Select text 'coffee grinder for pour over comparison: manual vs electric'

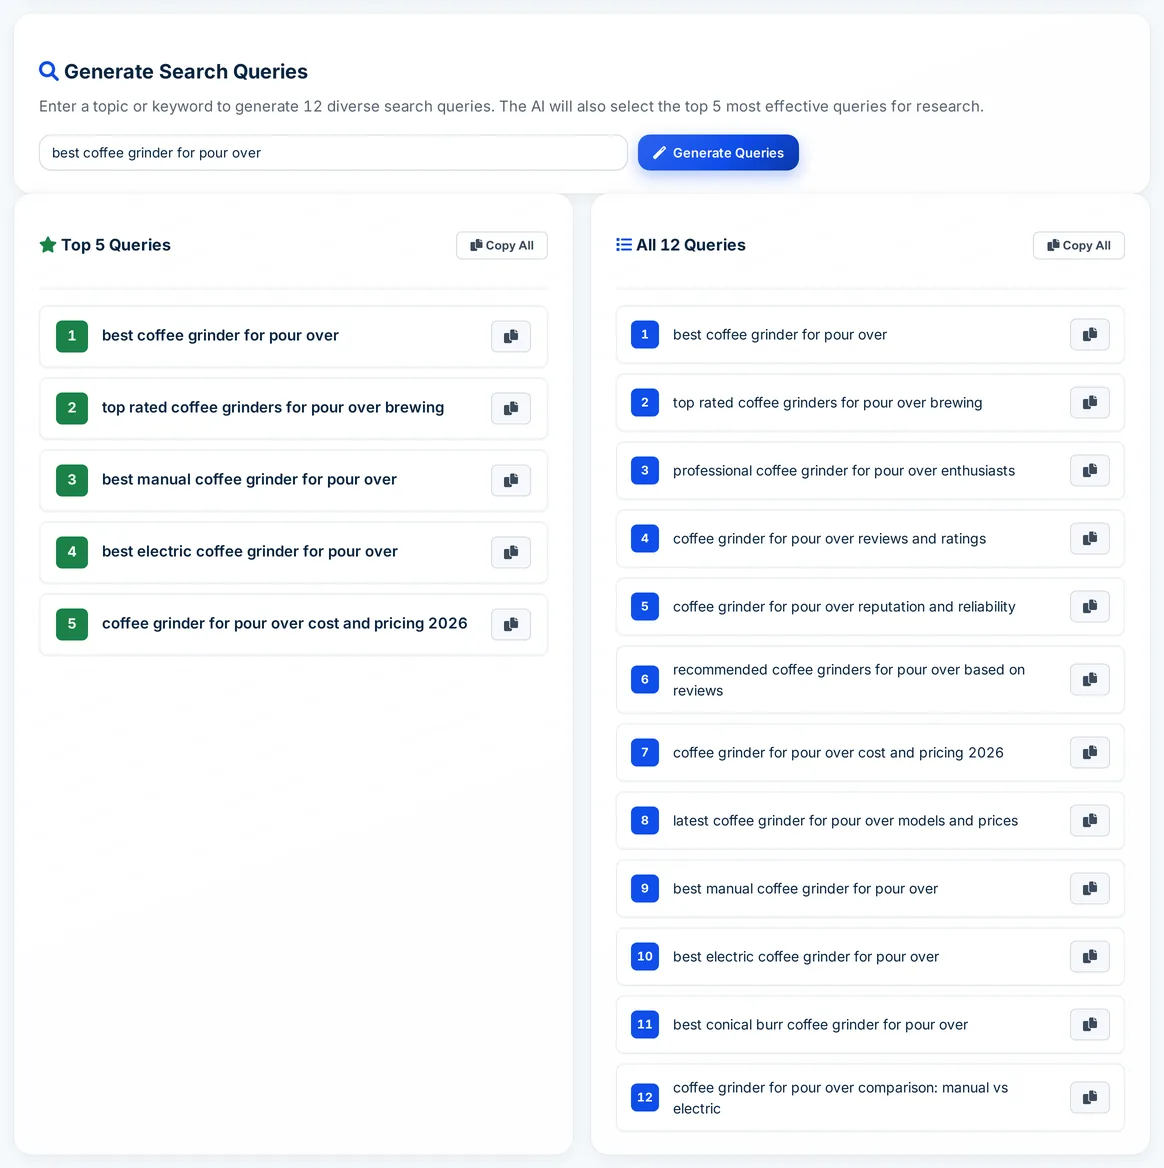coord(840,1098)
